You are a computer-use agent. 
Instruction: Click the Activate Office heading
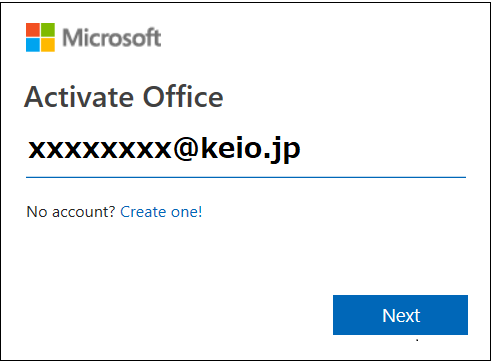(124, 97)
